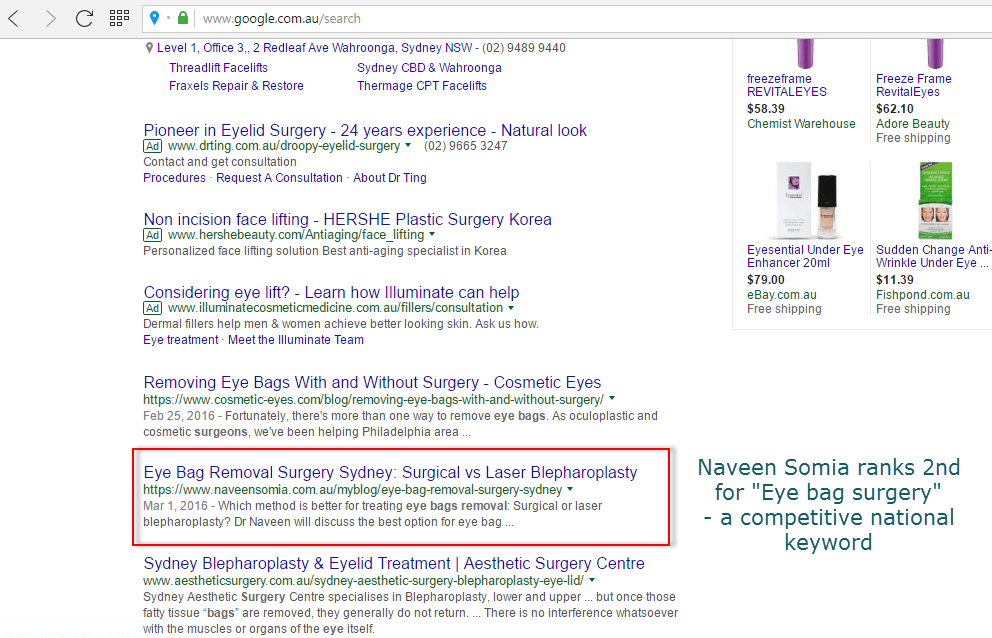Open the naveensomia.com.au result dropdown arrow
Screen dimensions: 992x638
(570, 489)
